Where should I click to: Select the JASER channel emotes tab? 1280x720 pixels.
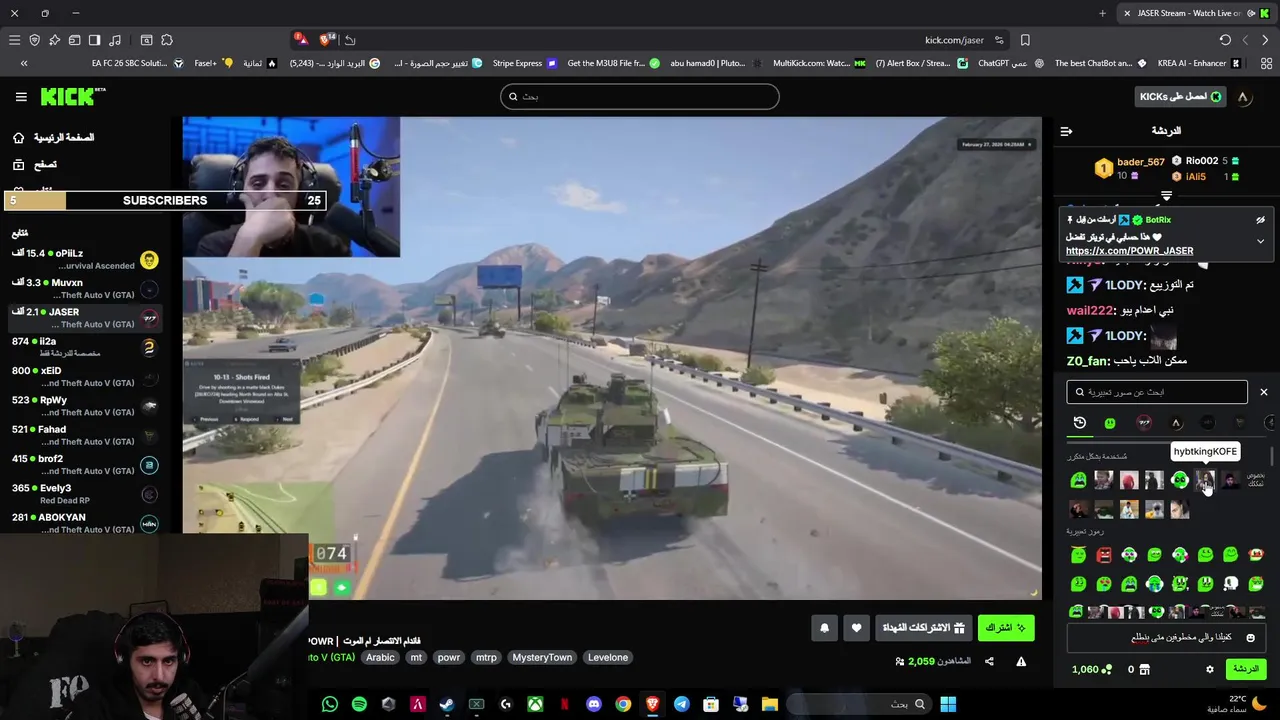pyautogui.click(x=1144, y=423)
